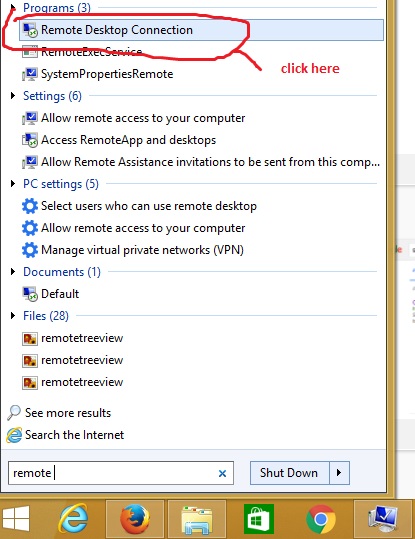Click the Allow Remote Assistance invitations icon

click(30, 162)
